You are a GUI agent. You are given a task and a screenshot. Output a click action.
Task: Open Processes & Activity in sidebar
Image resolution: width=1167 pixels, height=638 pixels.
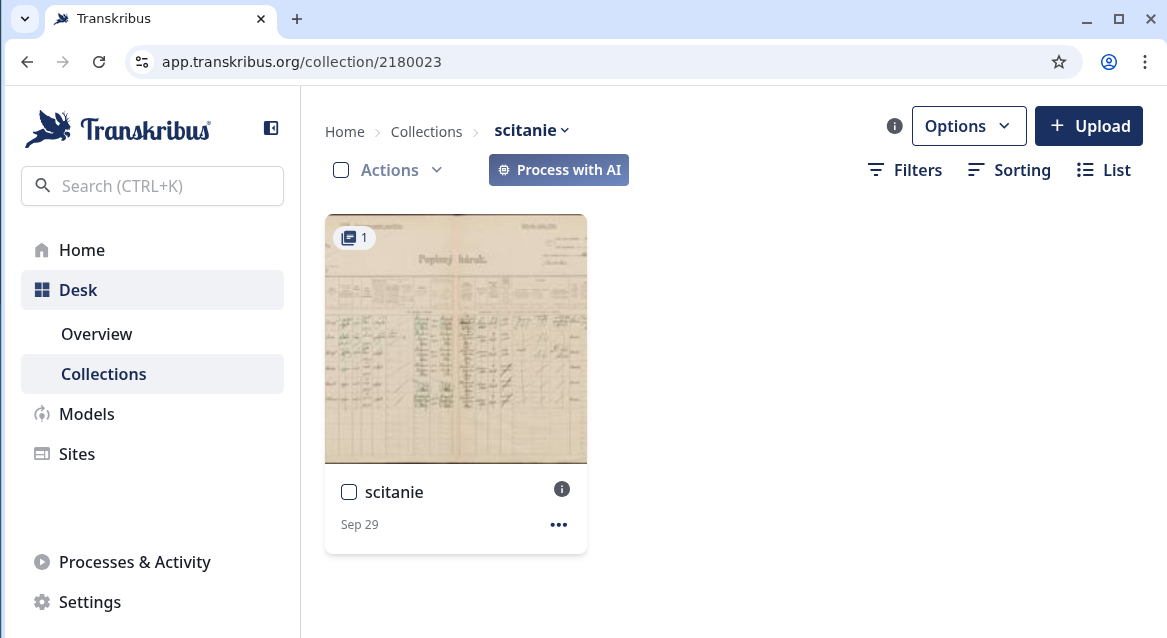[134, 562]
